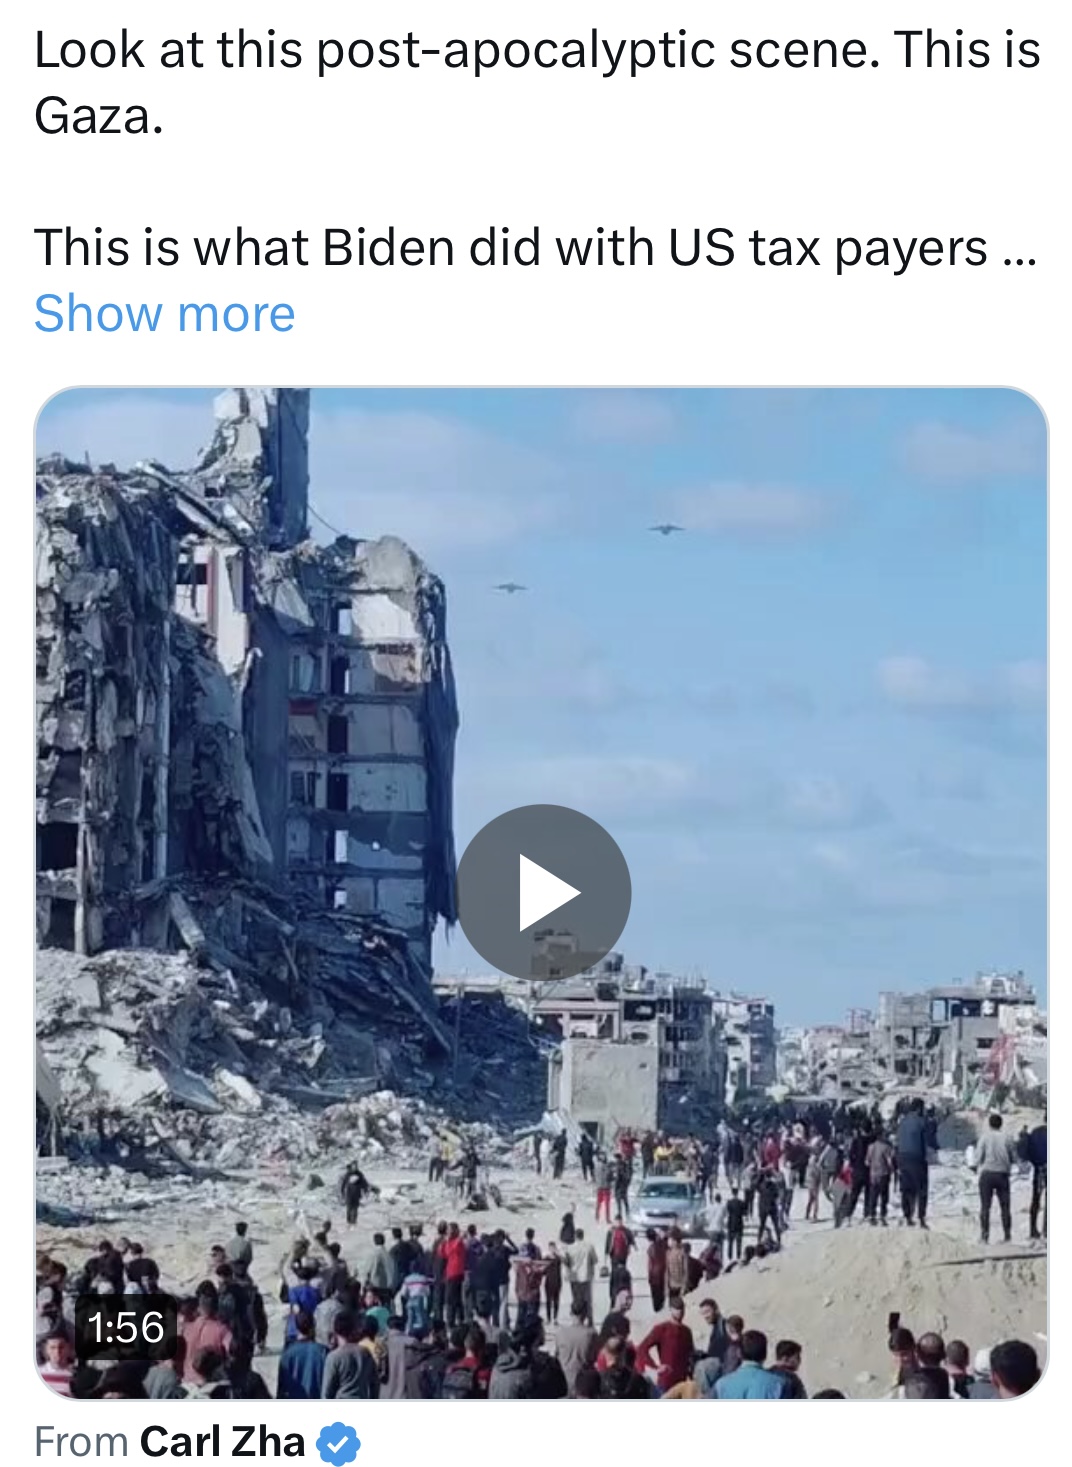Click the line about Biden and US tax payers
This screenshot has width=1072, height=1467.
pyautogui.click(x=535, y=248)
